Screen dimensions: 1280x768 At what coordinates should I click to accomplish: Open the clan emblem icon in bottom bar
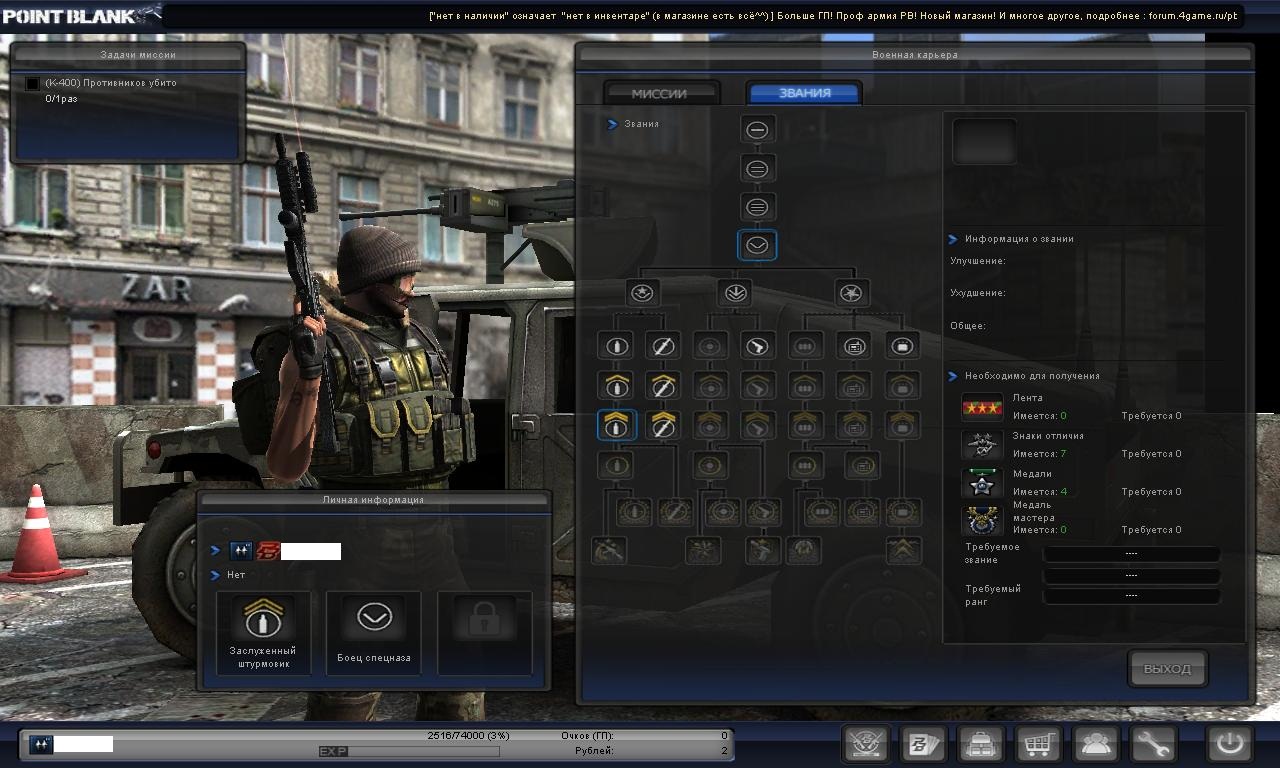pos(866,744)
